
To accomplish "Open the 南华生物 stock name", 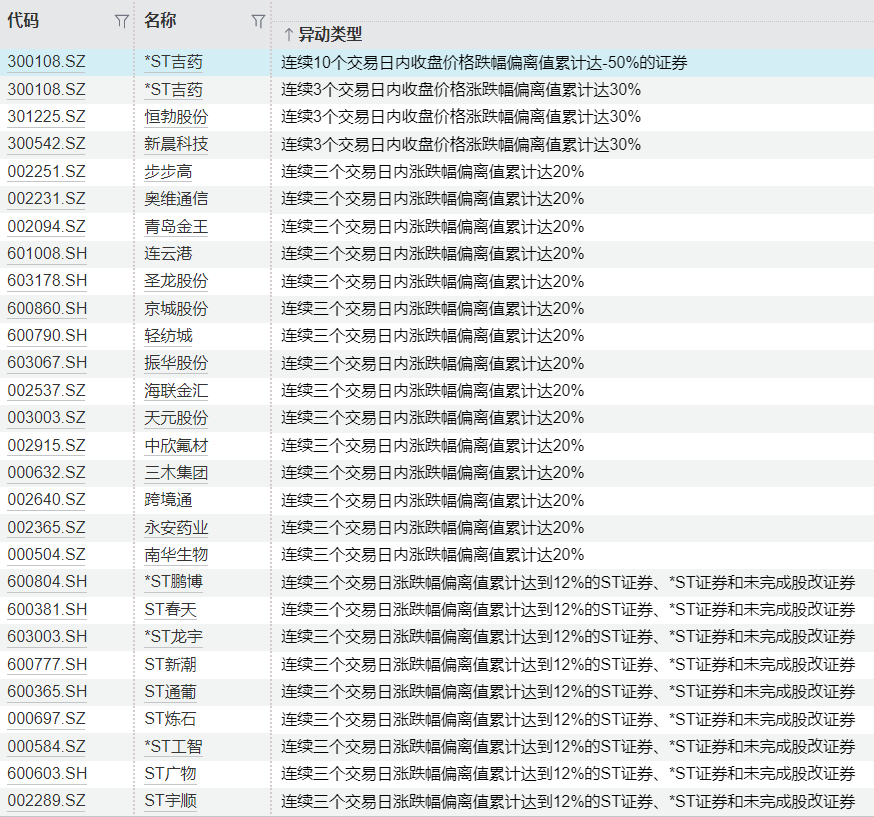I will point(176,555).
